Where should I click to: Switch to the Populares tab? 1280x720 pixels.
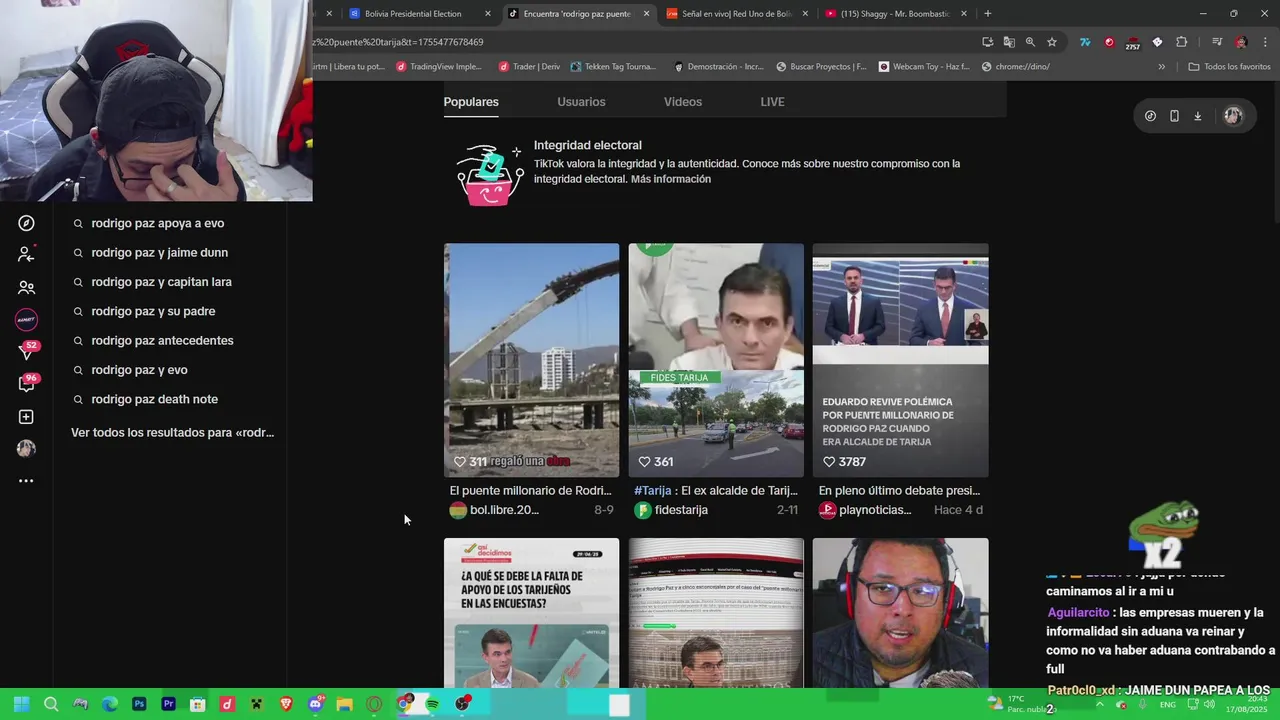point(471,102)
